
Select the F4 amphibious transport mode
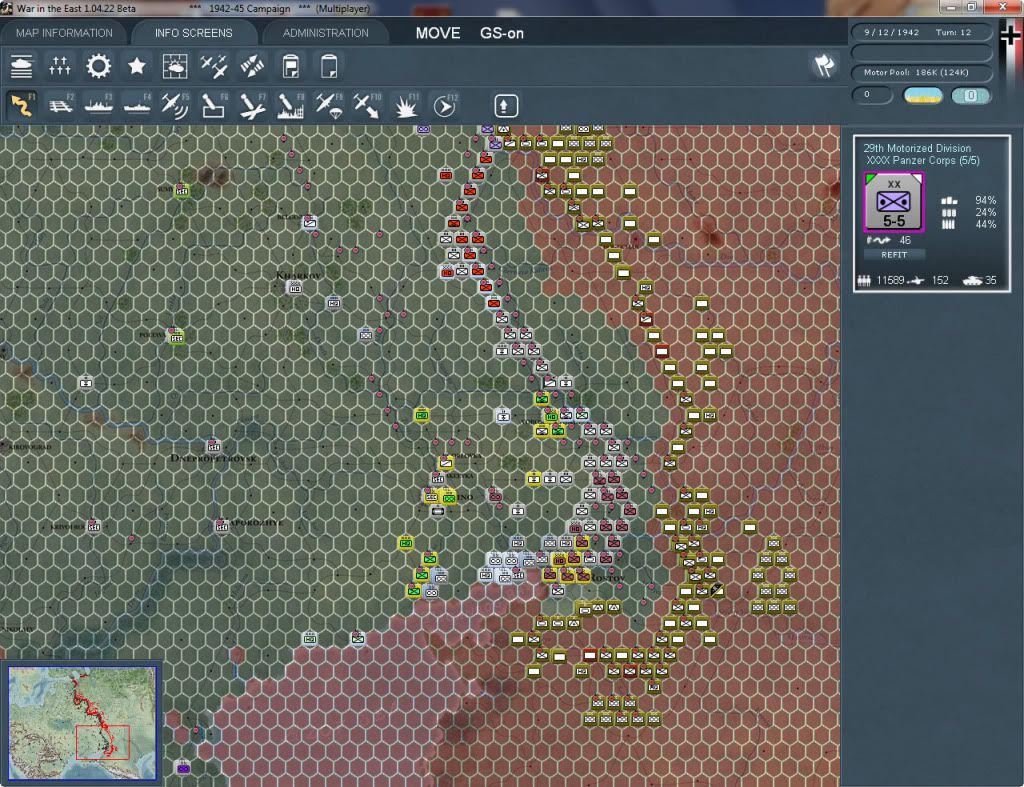pos(137,105)
